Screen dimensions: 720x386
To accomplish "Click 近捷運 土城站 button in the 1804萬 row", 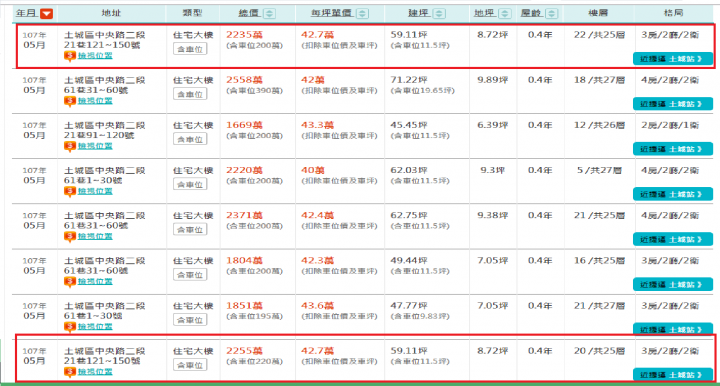I will [673, 285].
